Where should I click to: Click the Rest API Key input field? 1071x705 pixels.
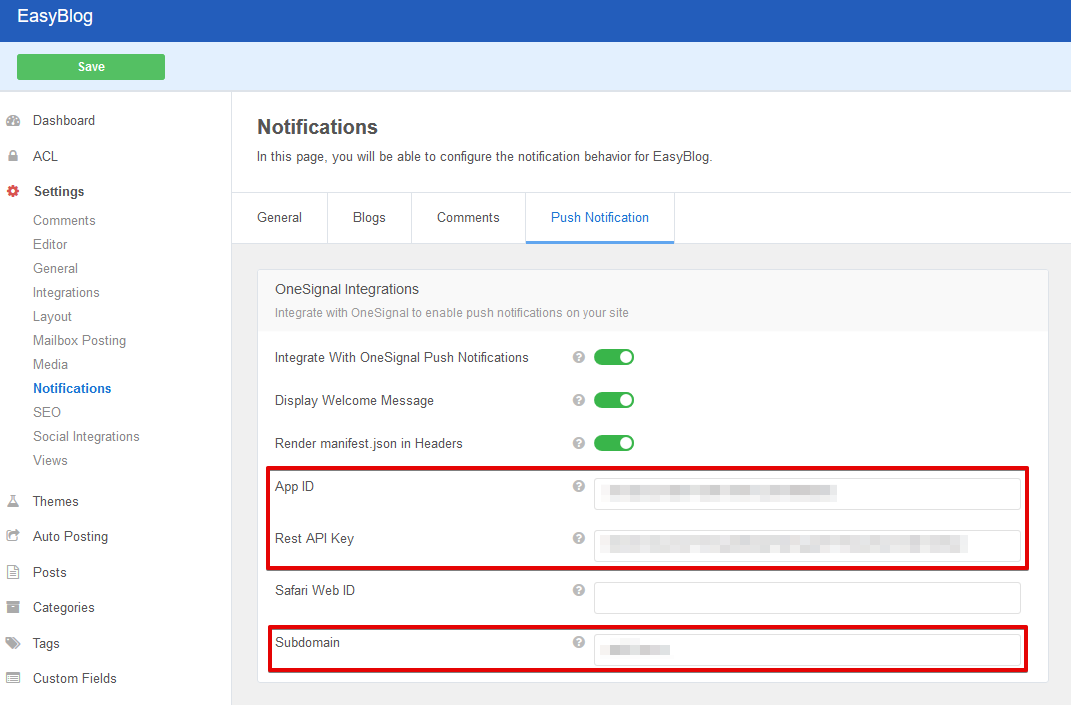click(807, 546)
